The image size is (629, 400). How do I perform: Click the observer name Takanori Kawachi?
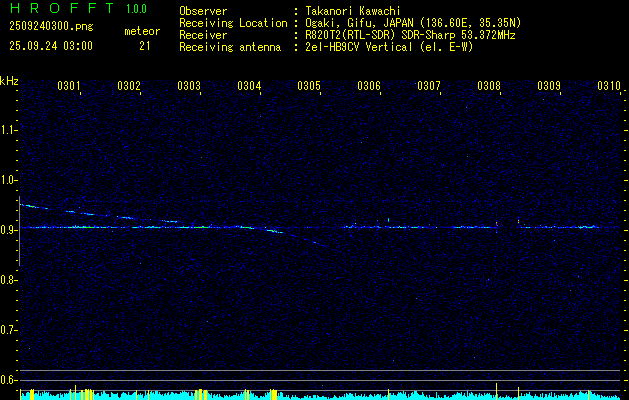pos(353,11)
